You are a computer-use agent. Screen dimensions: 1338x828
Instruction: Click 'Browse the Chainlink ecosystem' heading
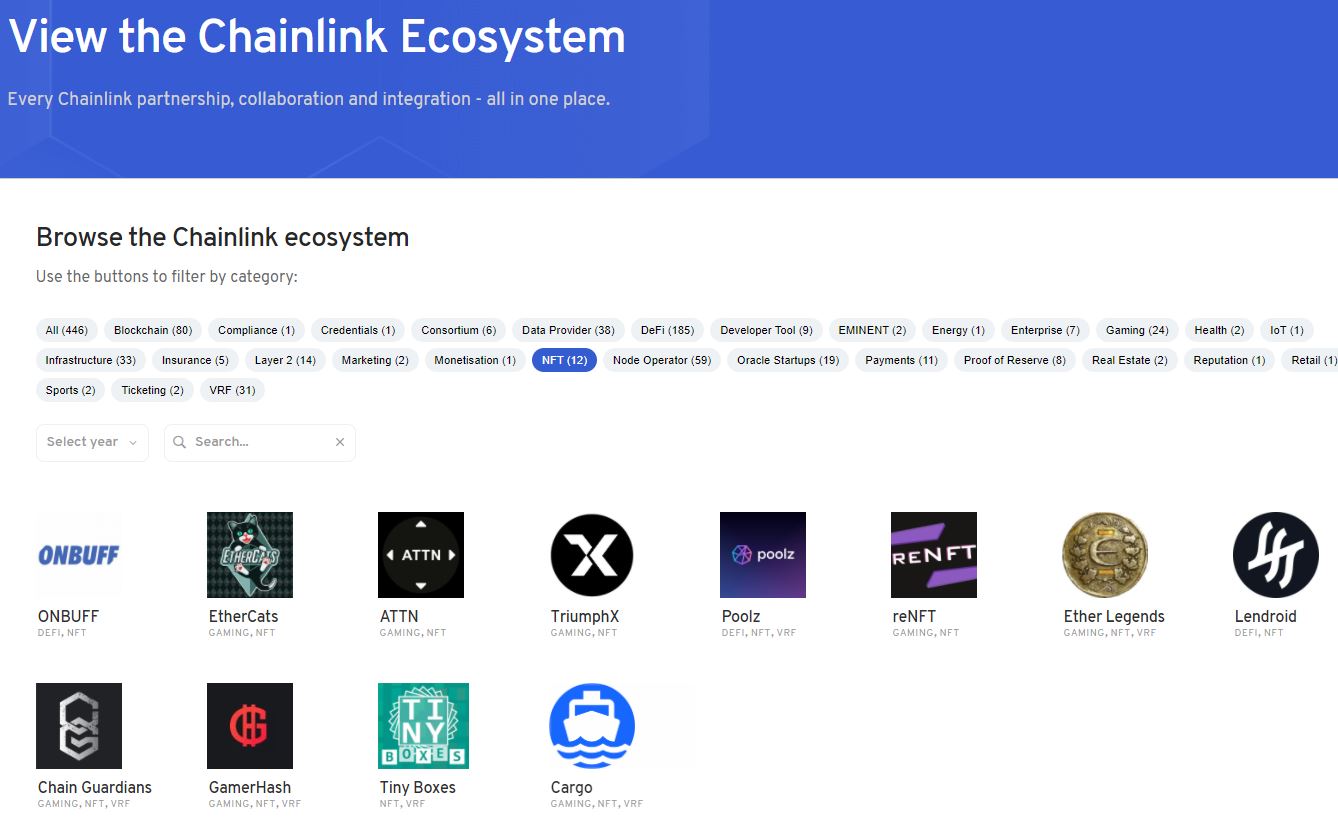tap(223, 237)
